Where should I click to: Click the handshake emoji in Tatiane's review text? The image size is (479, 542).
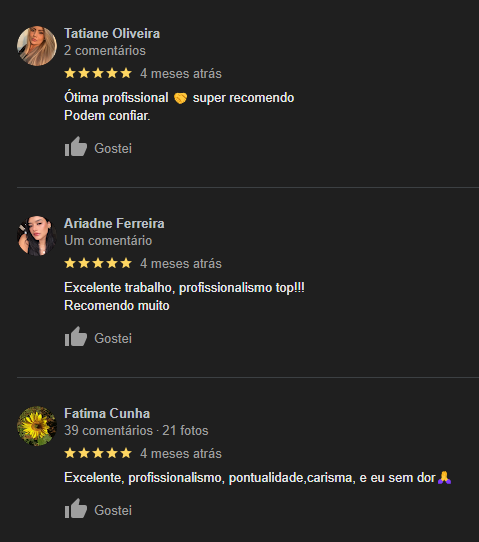point(180,98)
